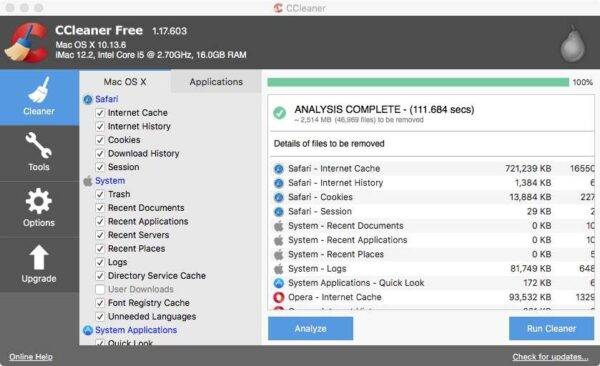Click the green analysis complete checkmark icon
The height and width of the screenshot is (366, 600).
(x=279, y=113)
